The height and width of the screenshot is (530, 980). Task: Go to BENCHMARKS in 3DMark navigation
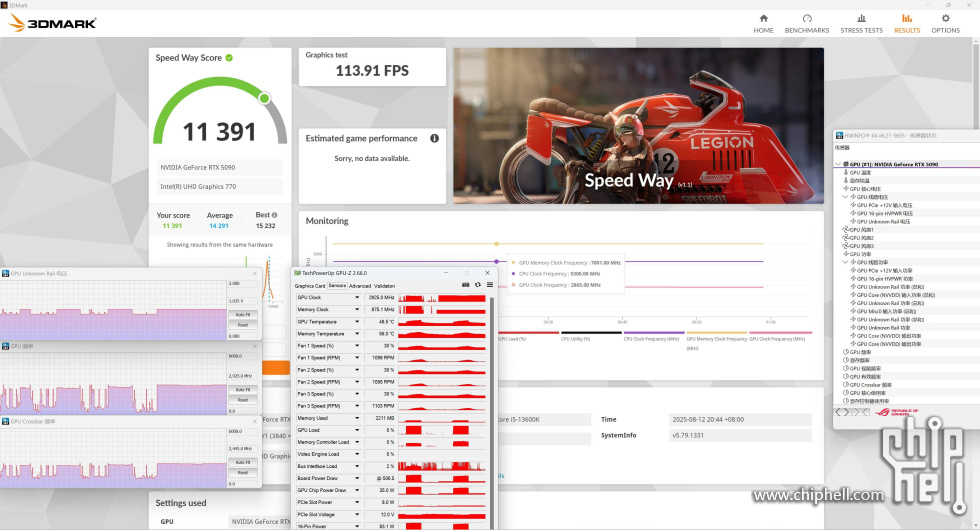pyautogui.click(x=807, y=24)
